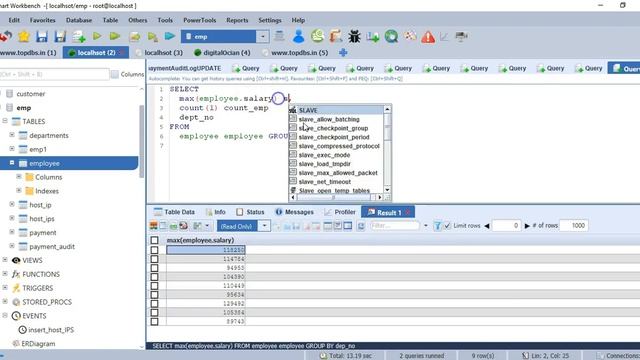Click the database table import icon with green arrow
Viewport: 640px width, 360px height.
click(x=372, y=37)
